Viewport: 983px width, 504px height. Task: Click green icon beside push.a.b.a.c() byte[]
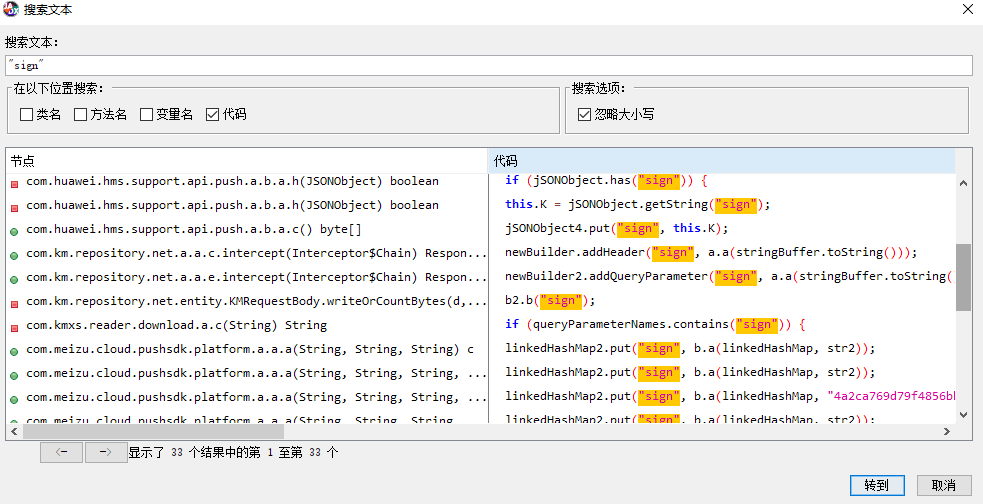(15, 230)
